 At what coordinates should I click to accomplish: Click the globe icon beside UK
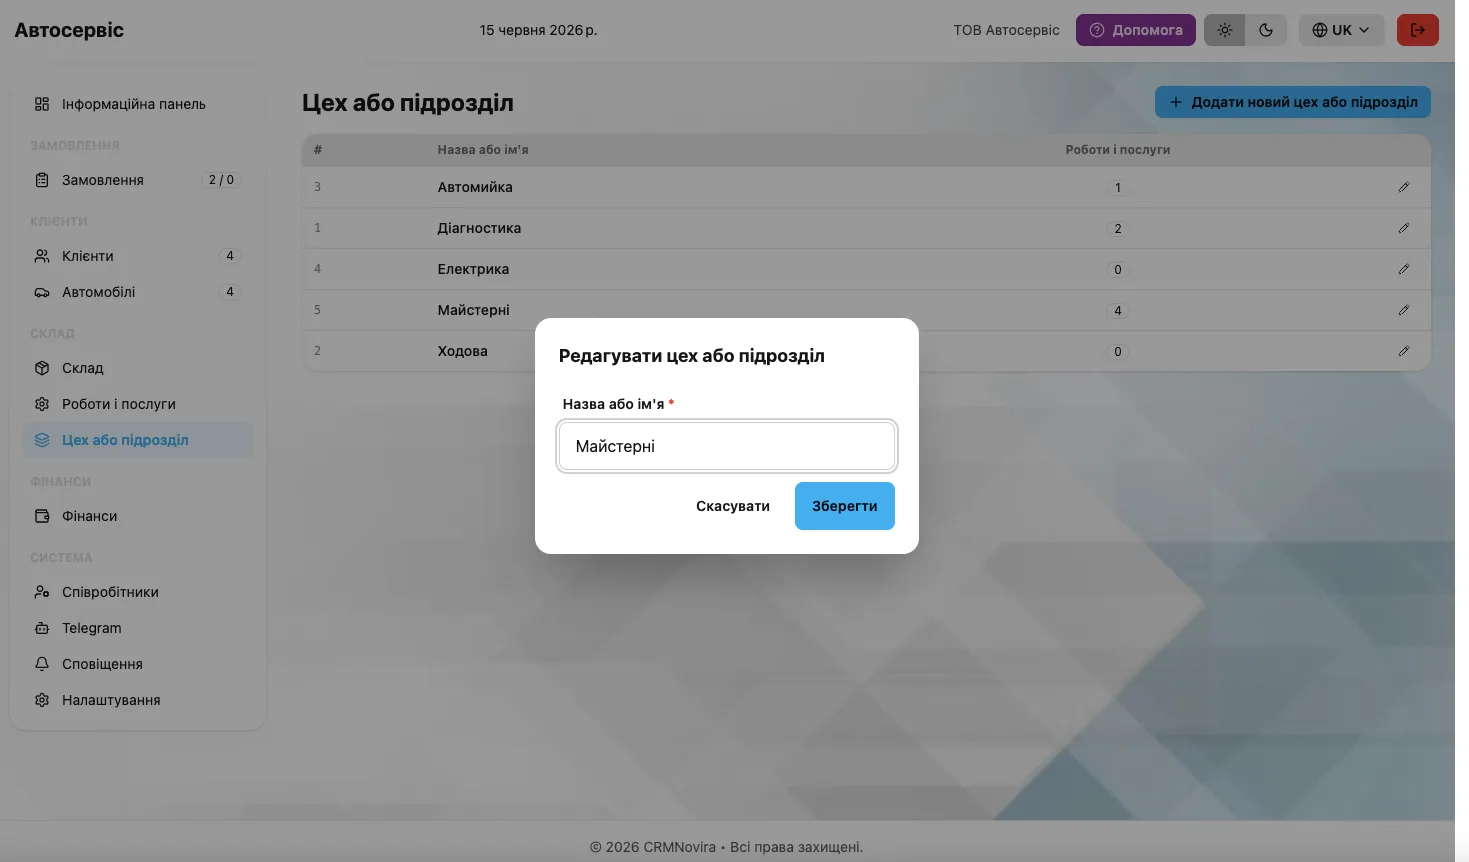(x=1320, y=30)
